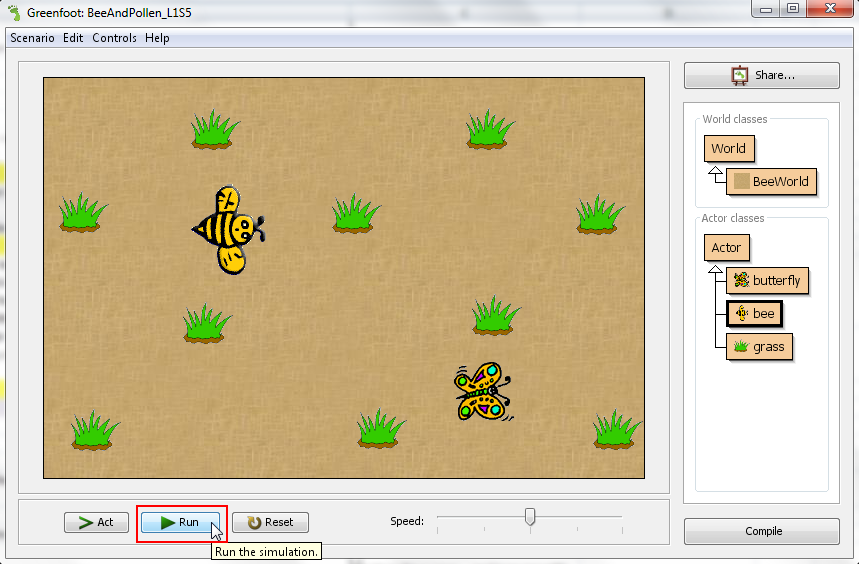This screenshot has width=859, height=564.
Task: Select the BeeWorld class
Action: click(x=771, y=181)
